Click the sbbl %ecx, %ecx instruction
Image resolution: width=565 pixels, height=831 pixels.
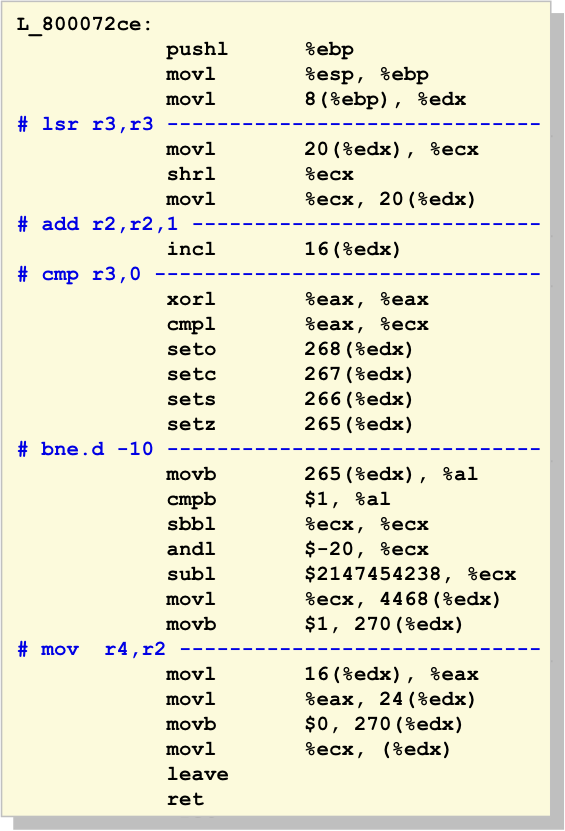tap(297, 524)
